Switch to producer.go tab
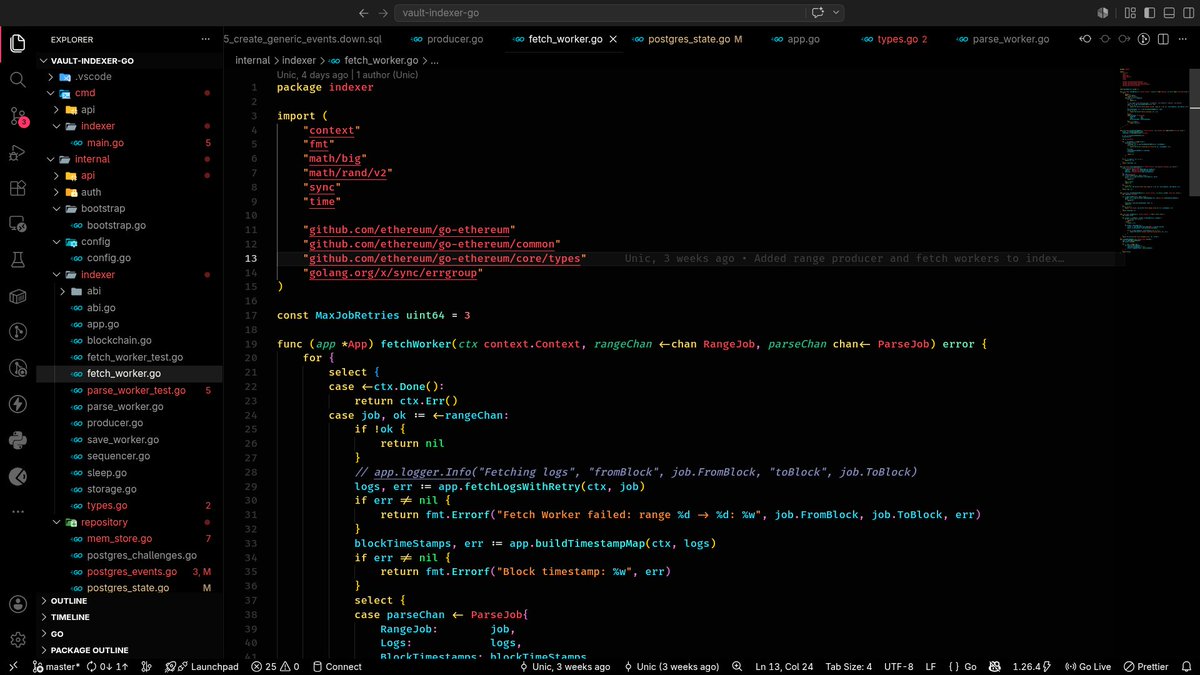The height and width of the screenshot is (675, 1200). [x=446, y=39]
